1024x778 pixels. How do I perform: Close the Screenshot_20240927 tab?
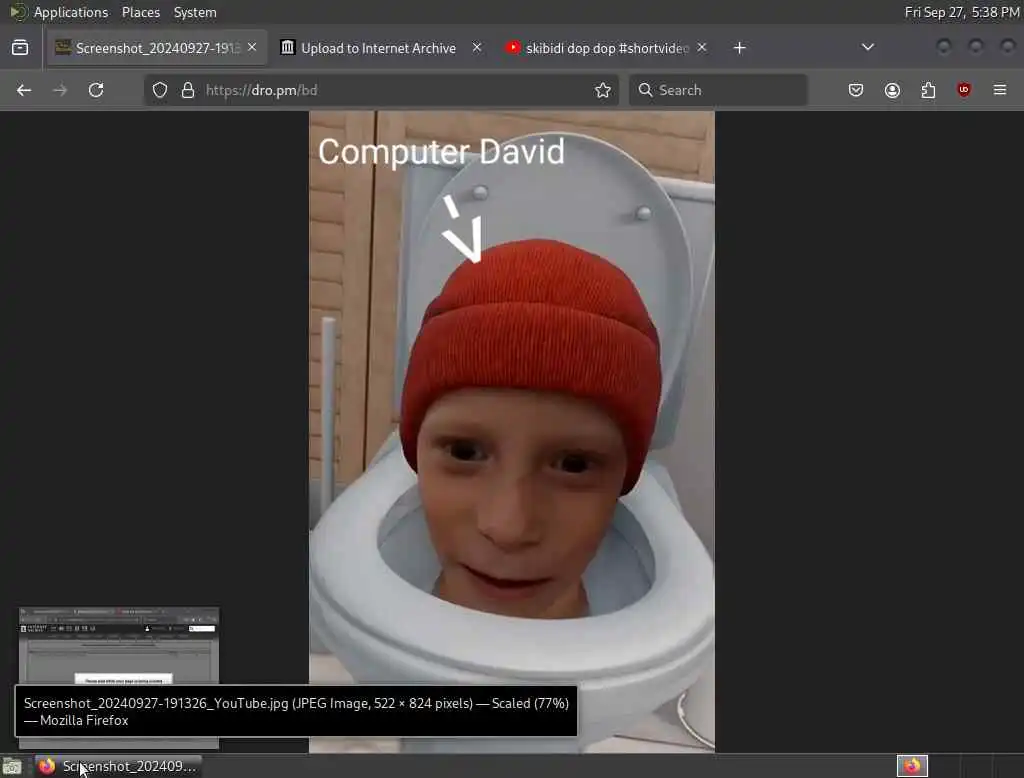coord(252,48)
